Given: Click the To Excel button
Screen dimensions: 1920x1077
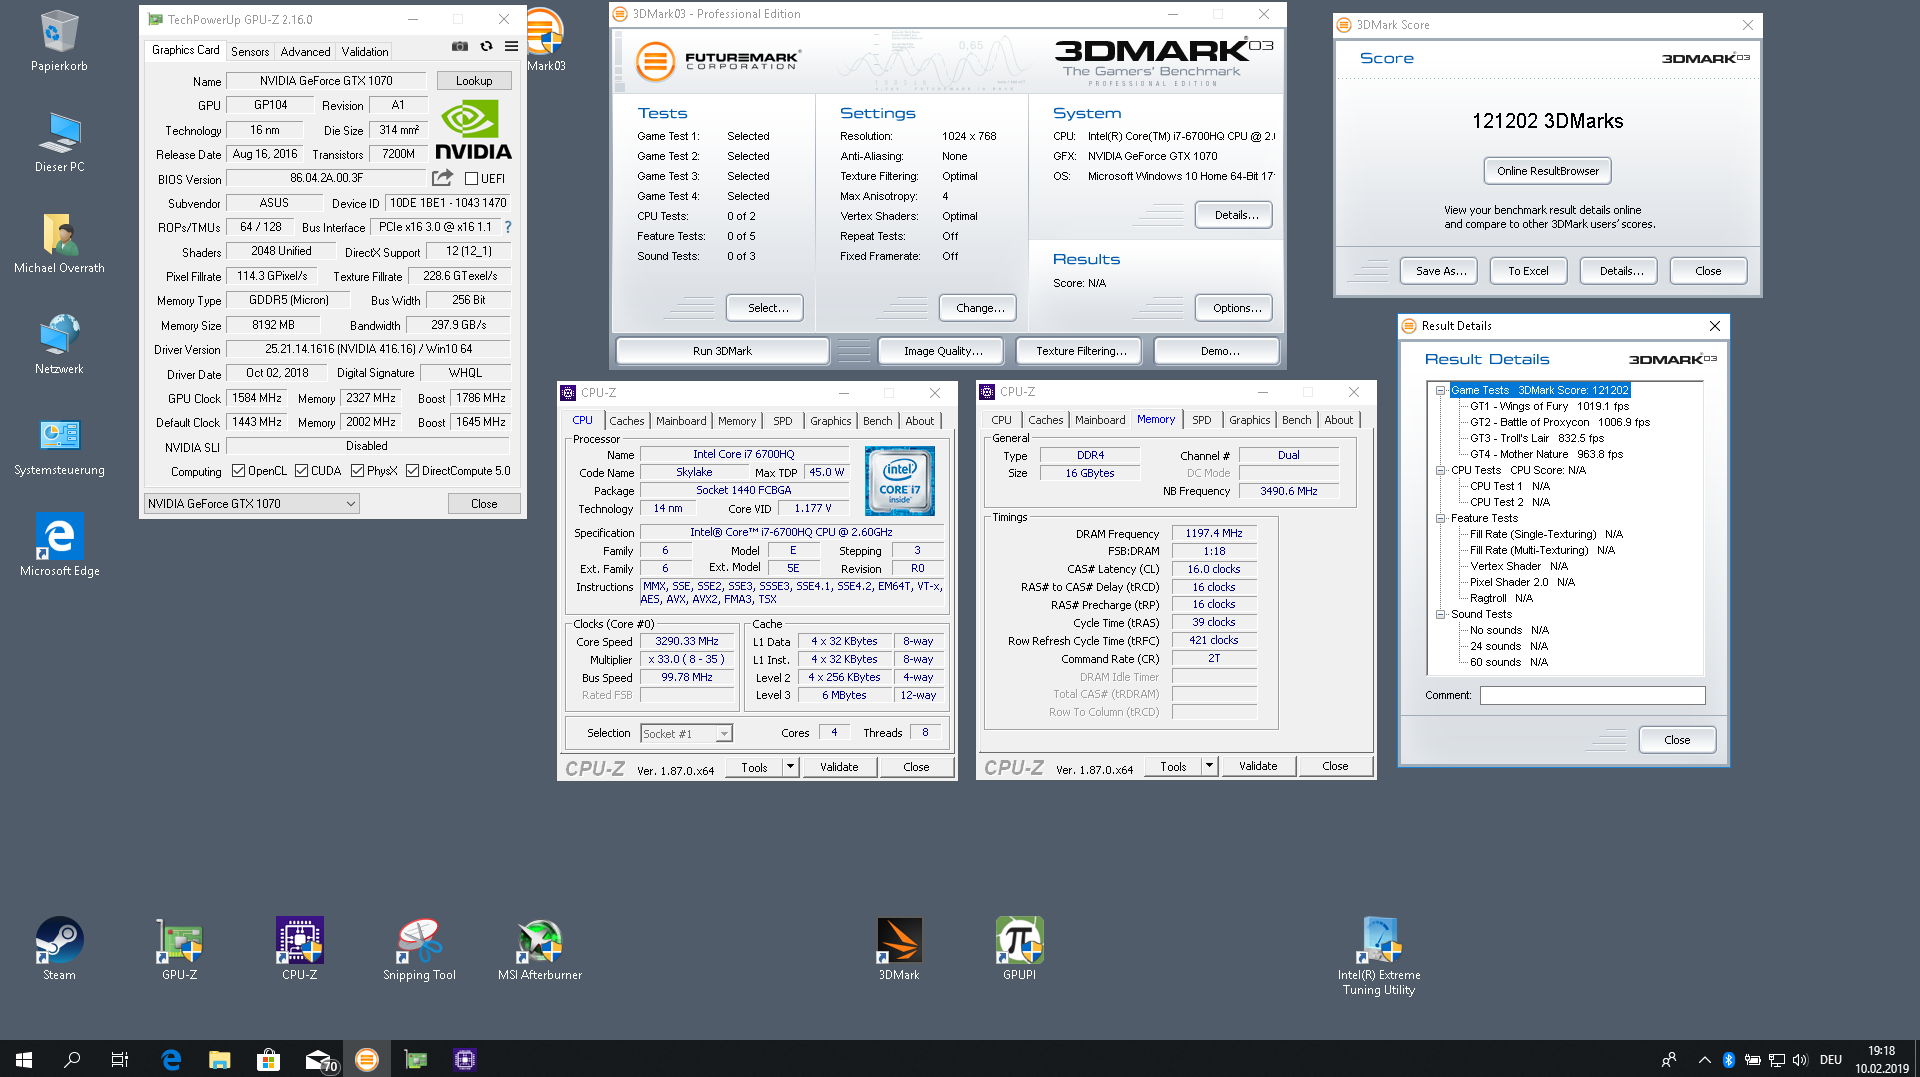Looking at the screenshot, I should [1528, 271].
